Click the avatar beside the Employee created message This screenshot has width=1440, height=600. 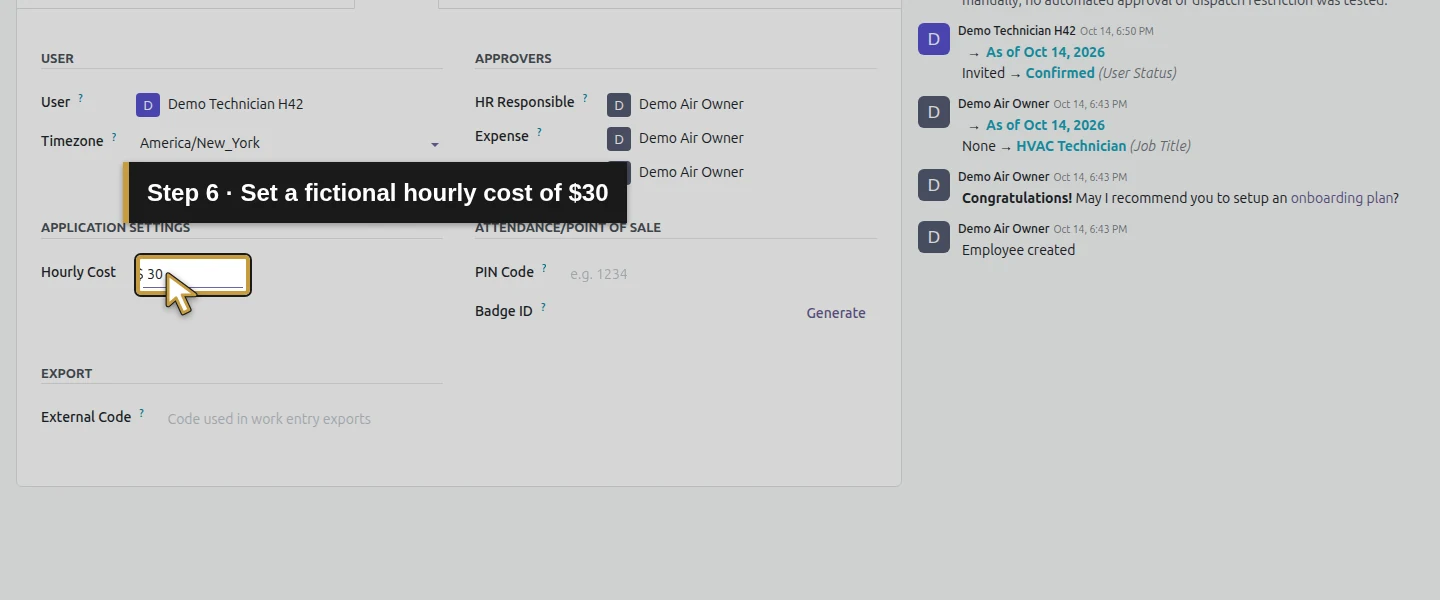(934, 237)
